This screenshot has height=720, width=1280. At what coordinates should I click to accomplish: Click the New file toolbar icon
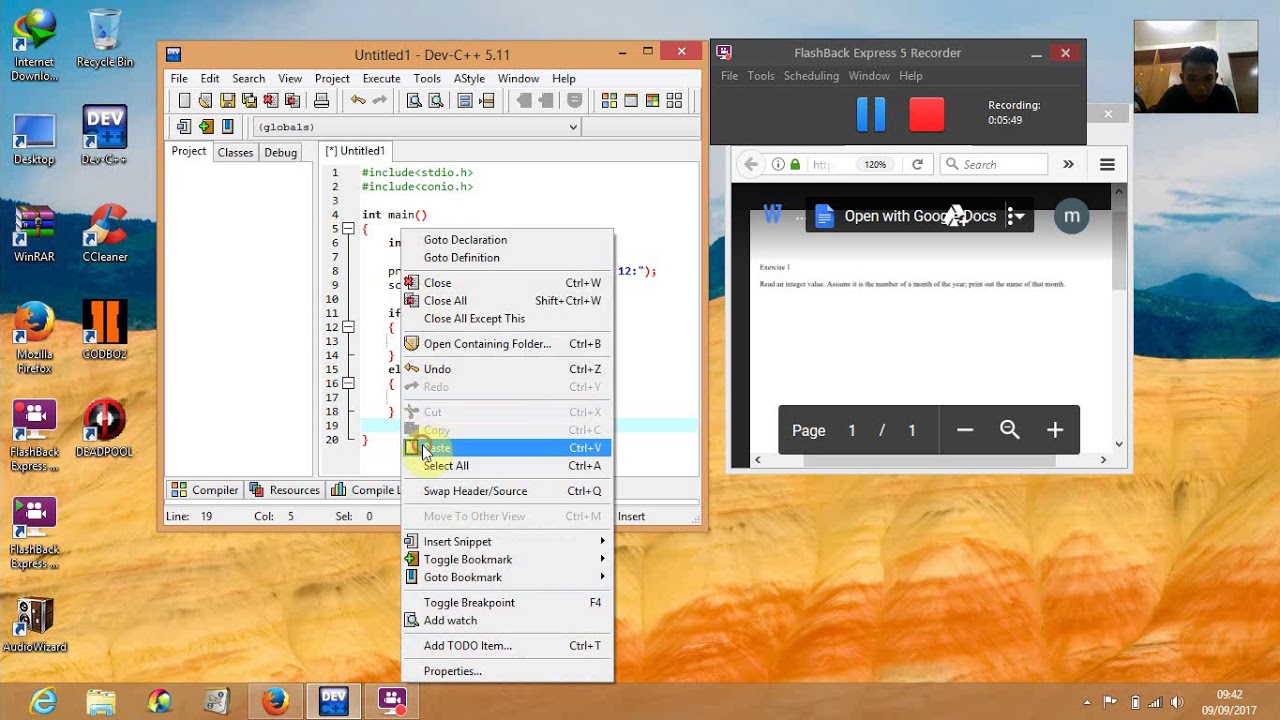tap(184, 100)
